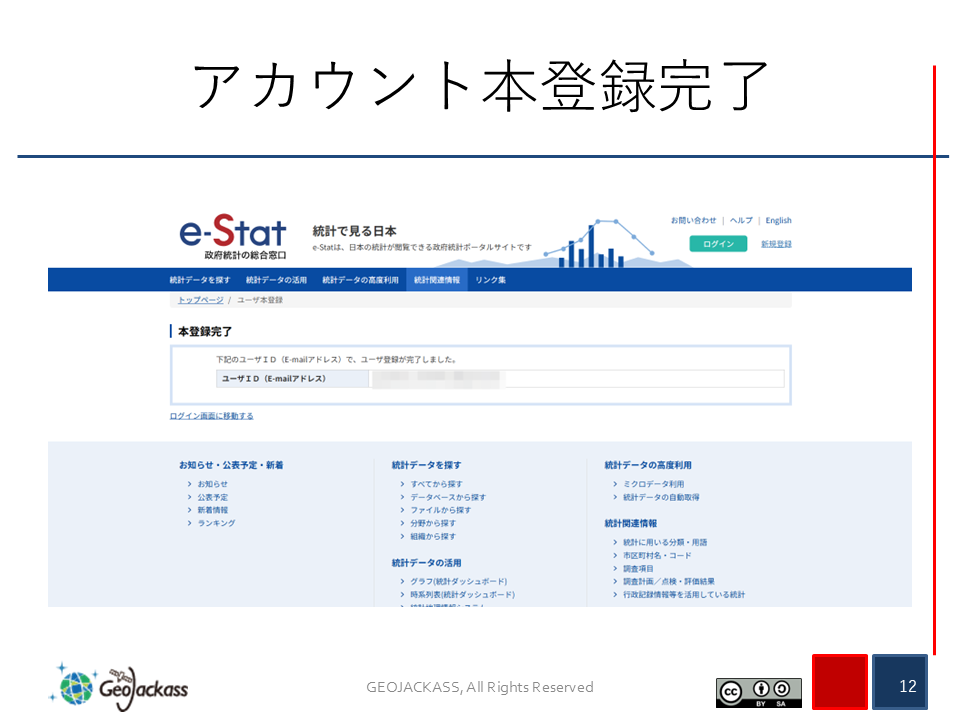Open the ヘルプ link
The image size is (960, 720).
click(x=740, y=220)
